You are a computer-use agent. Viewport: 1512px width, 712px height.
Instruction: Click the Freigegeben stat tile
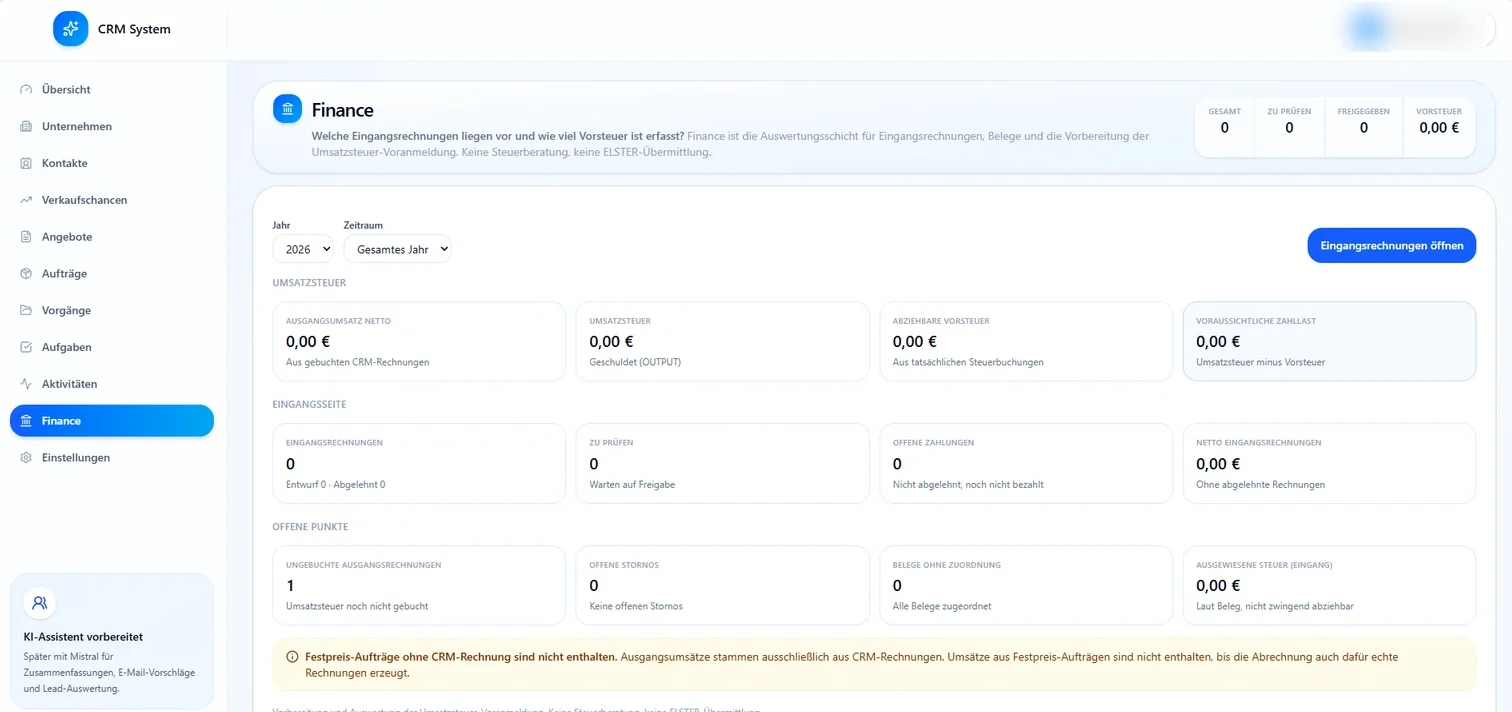coord(1363,127)
